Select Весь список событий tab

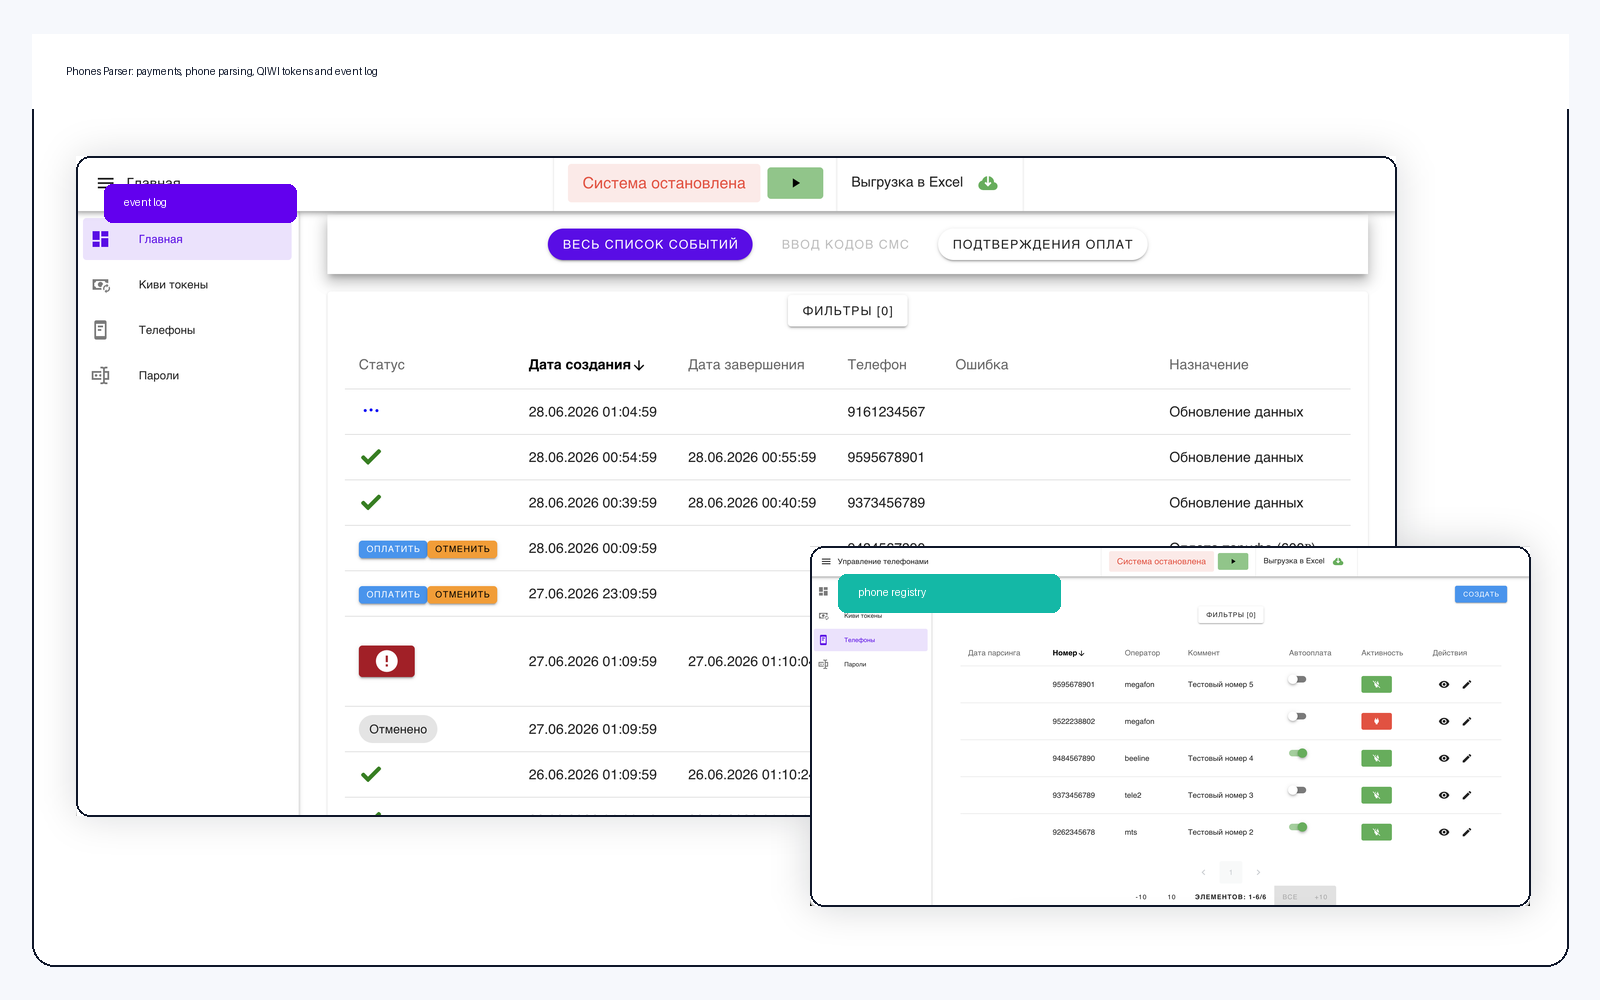coord(650,244)
